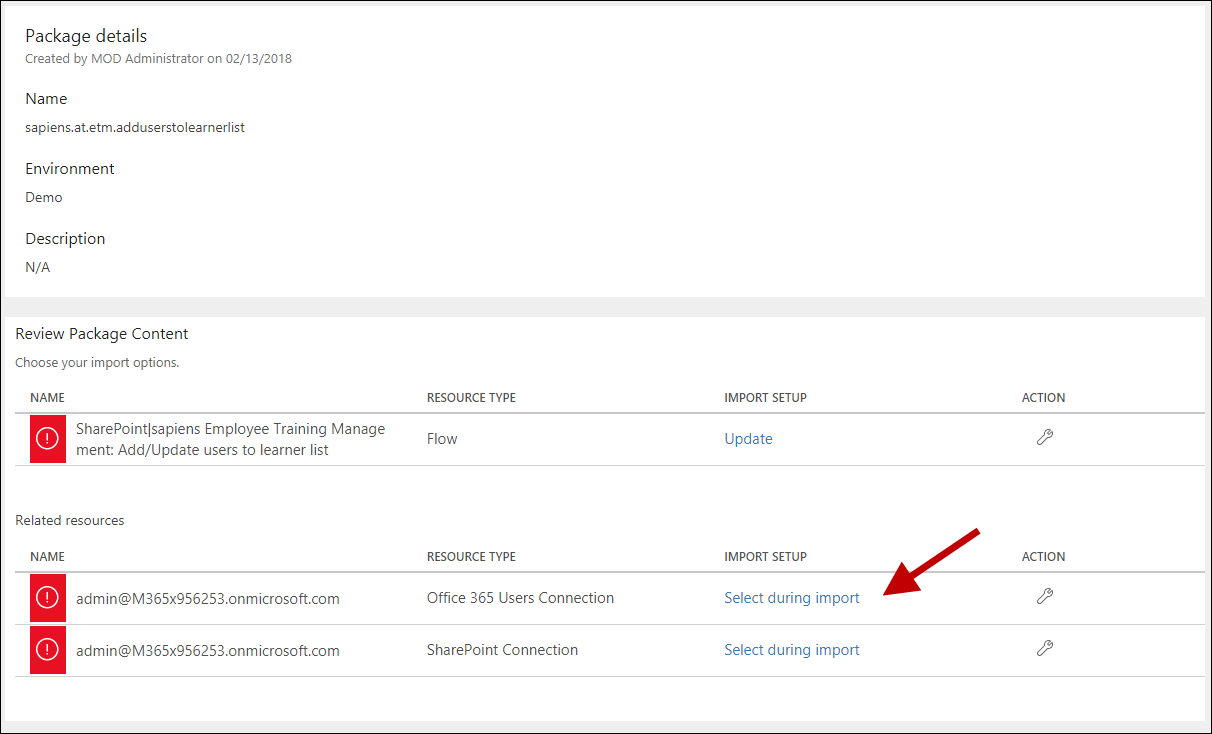1212x734 pixels.
Task: Open wrench action for the Flow resource
Action: 1045,437
